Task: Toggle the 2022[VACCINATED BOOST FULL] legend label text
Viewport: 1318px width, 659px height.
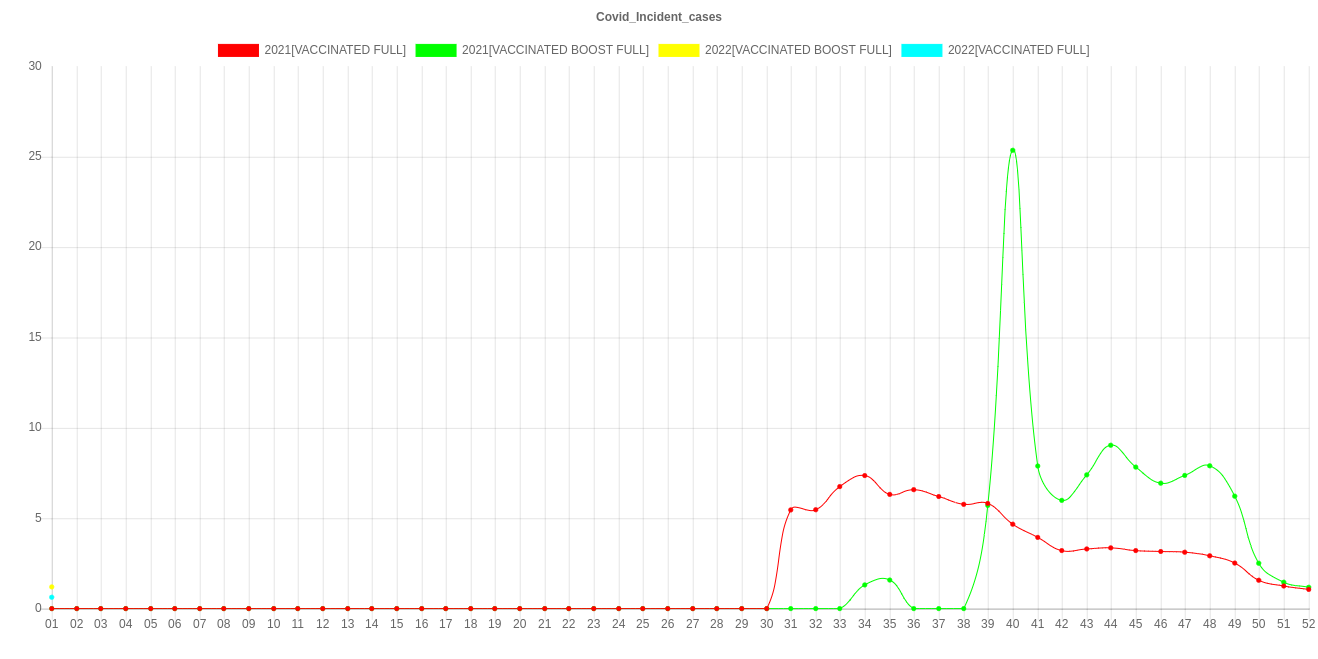Action: pos(797,50)
